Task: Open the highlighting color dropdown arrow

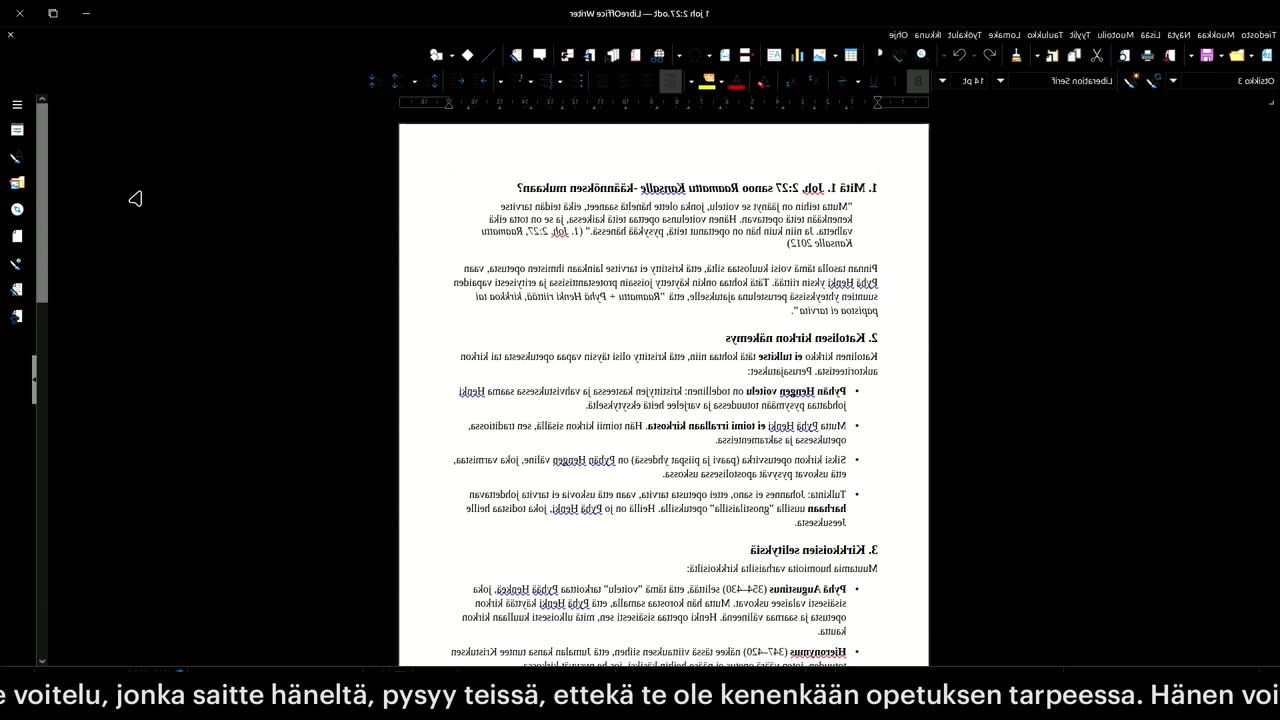Action: click(x=692, y=80)
